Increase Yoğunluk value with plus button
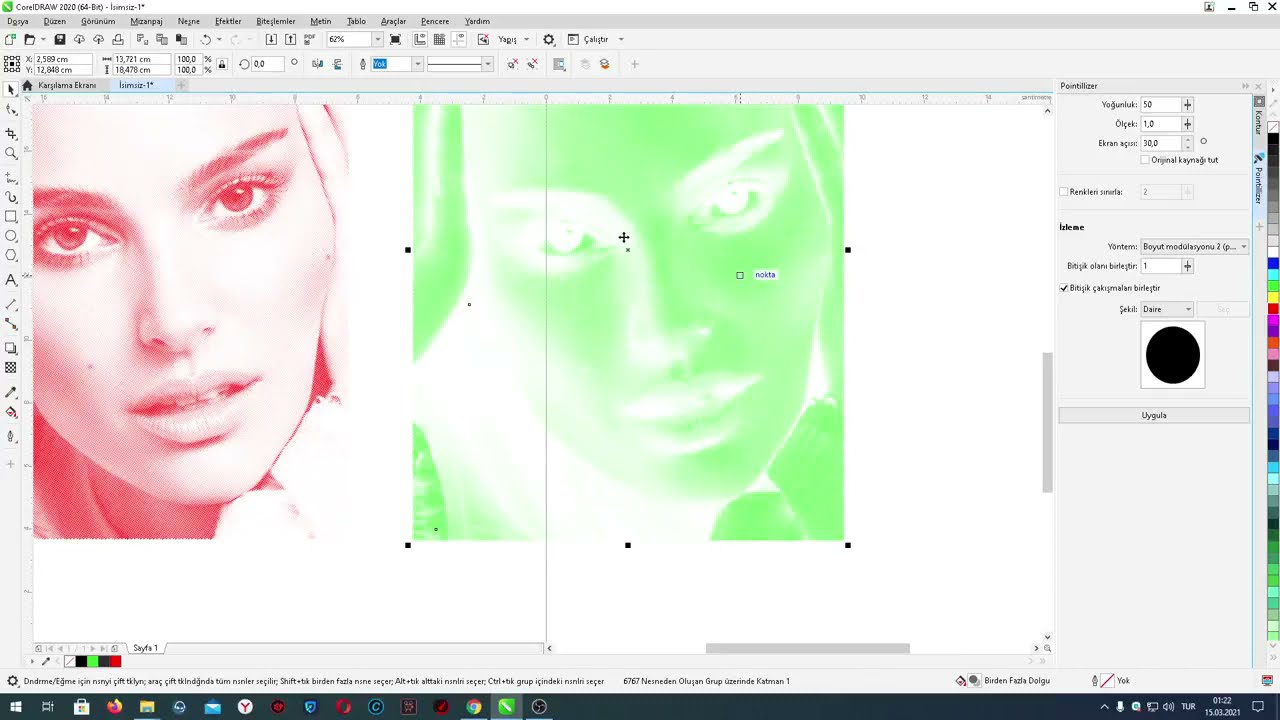 [x=1187, y=104]
